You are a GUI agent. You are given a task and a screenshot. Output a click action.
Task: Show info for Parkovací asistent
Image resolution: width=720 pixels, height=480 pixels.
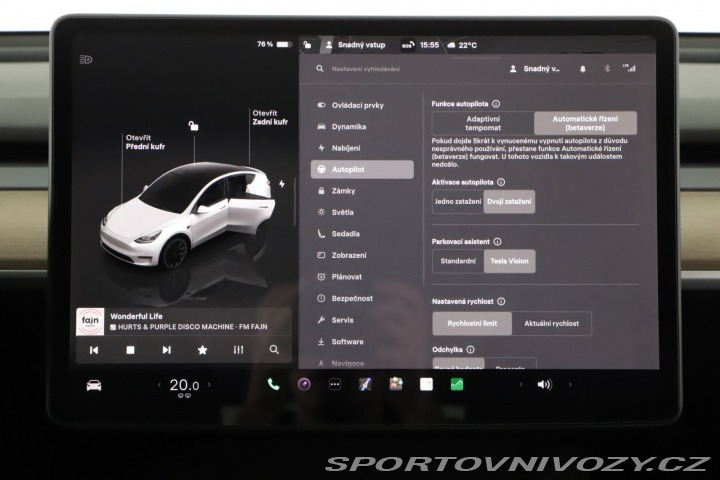coord(497,242)
